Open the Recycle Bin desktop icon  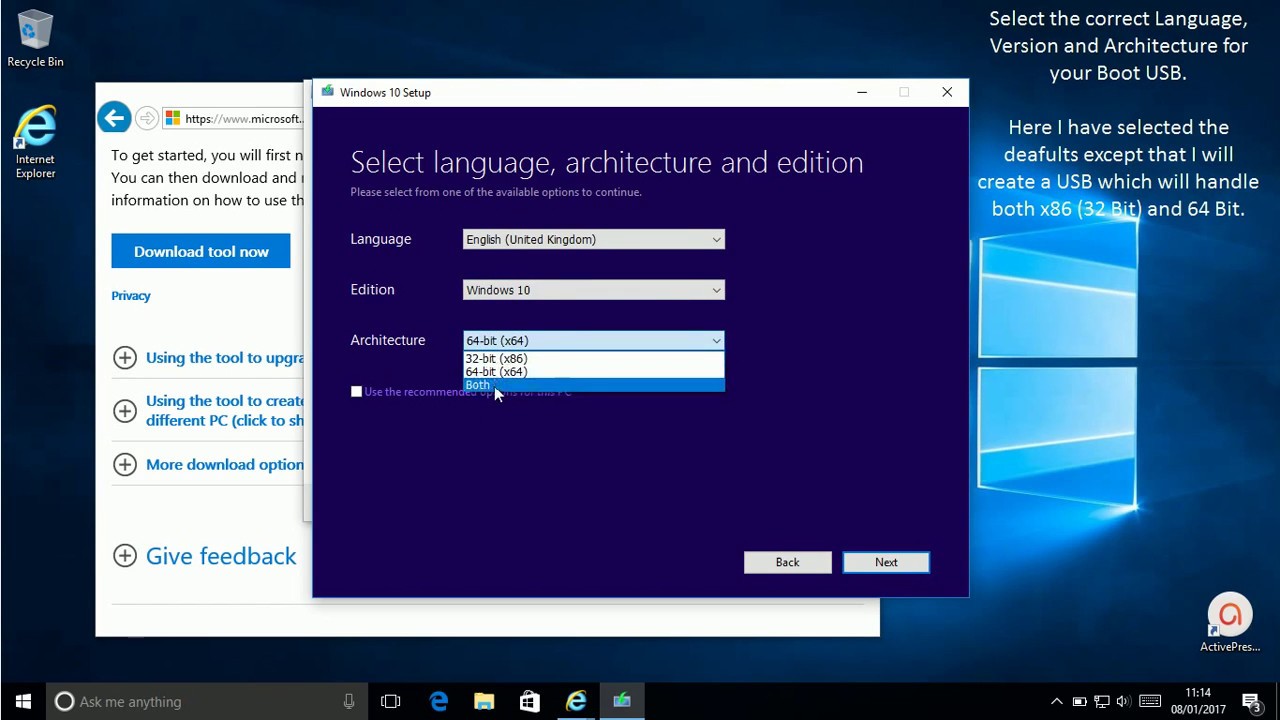[x=35, y=40]
